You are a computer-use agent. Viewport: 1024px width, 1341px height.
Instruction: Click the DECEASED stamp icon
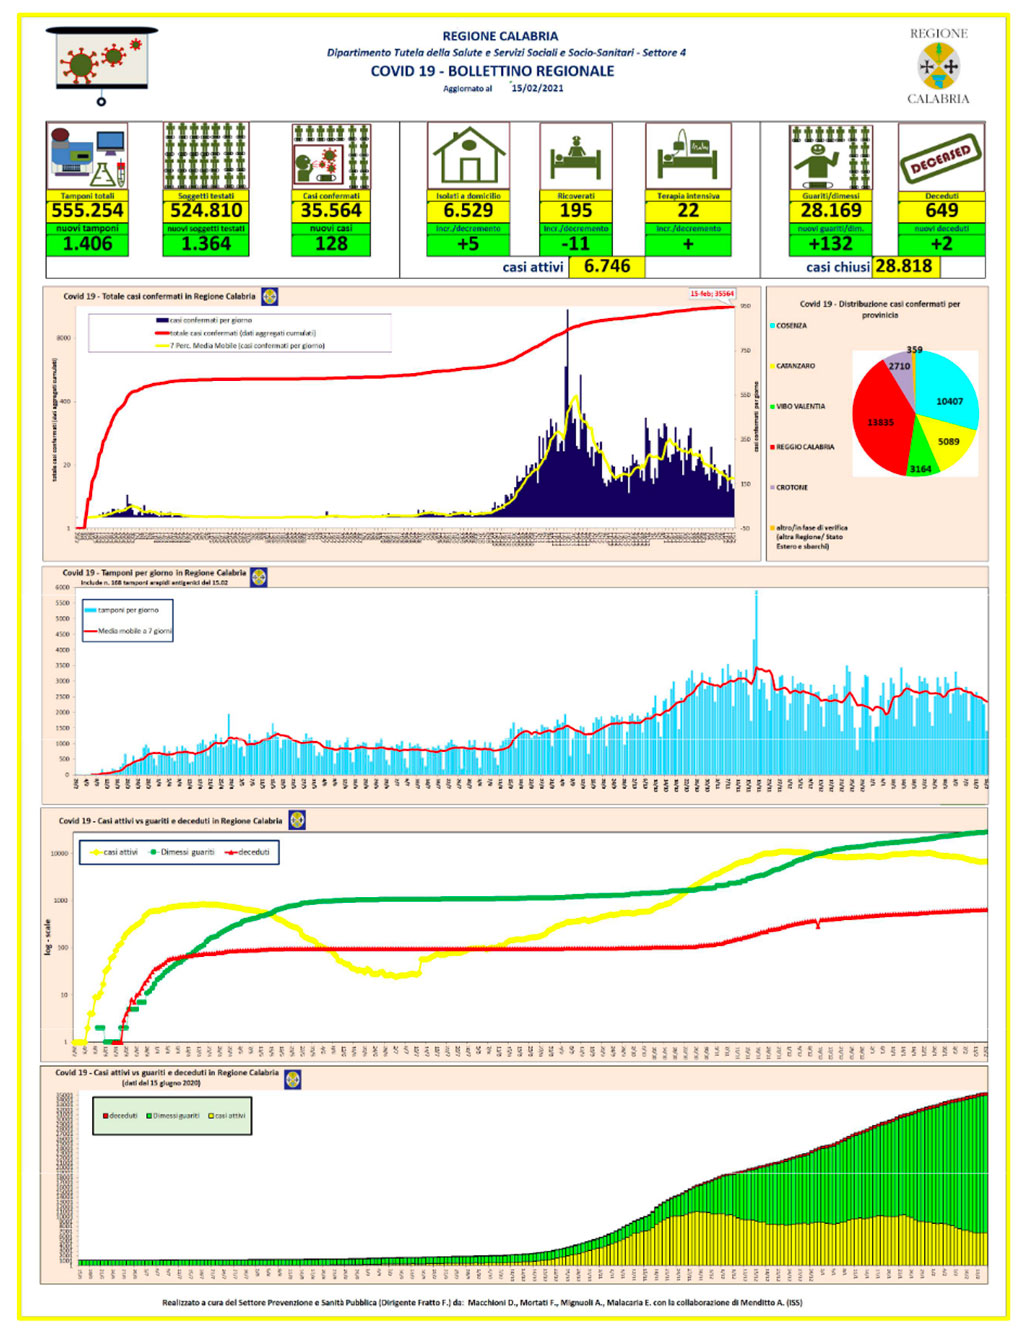coord(941,157)
